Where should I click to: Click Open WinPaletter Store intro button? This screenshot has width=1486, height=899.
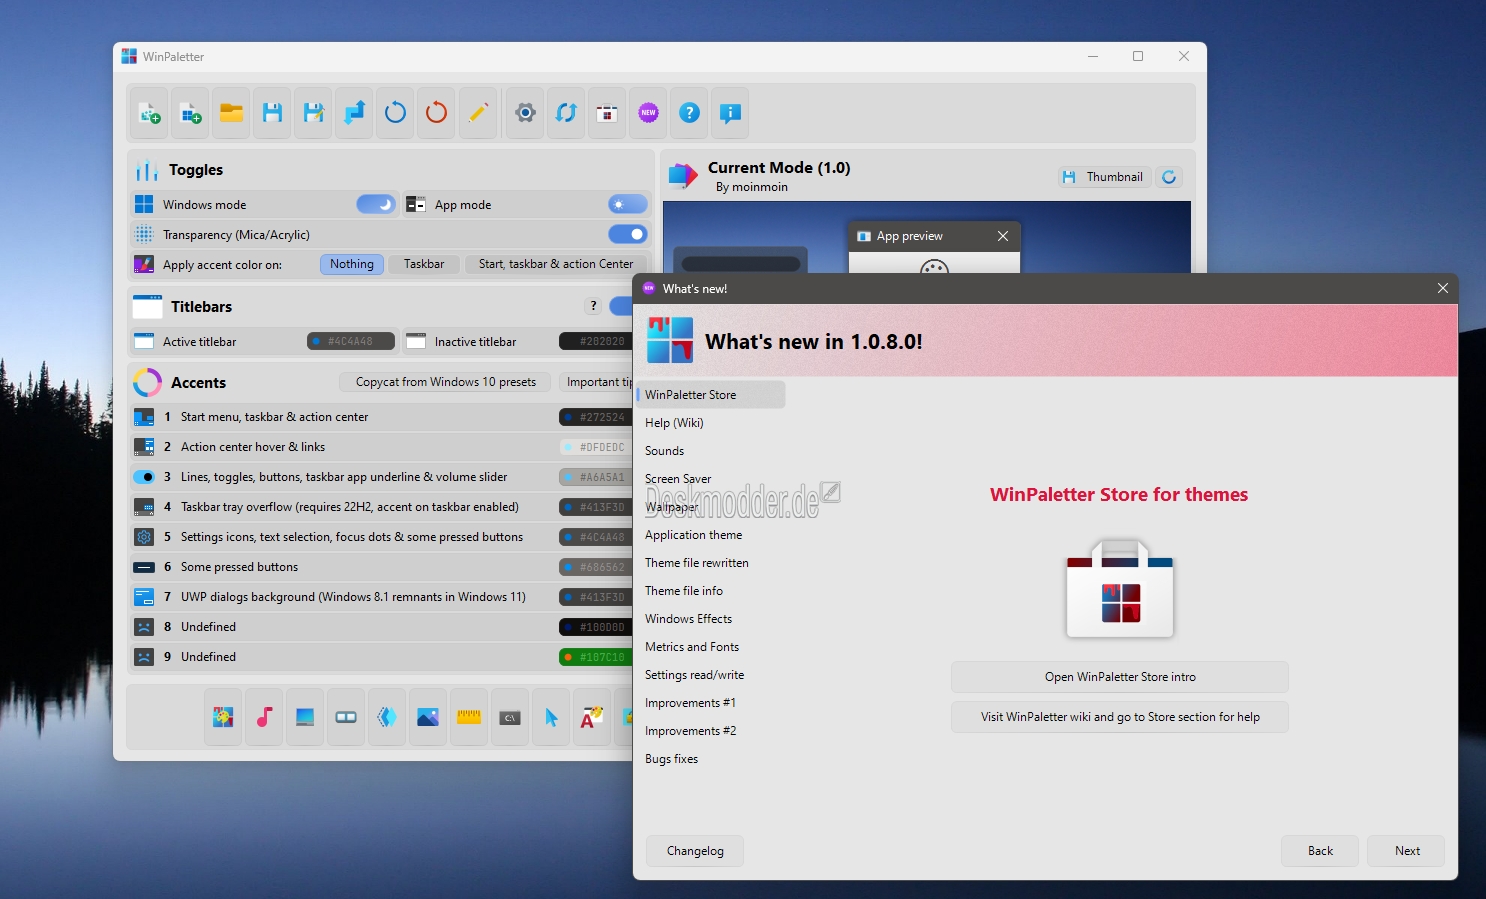(x=1120, y=677)
